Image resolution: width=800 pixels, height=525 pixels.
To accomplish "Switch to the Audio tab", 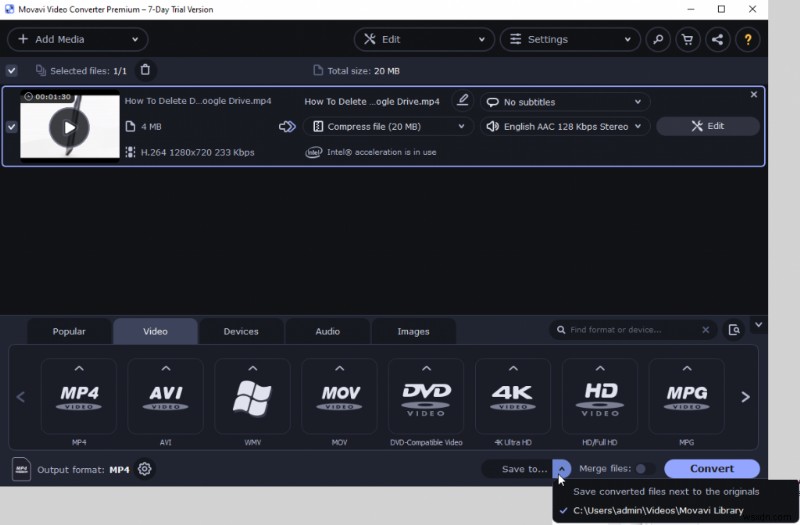I will click(327, 331).
